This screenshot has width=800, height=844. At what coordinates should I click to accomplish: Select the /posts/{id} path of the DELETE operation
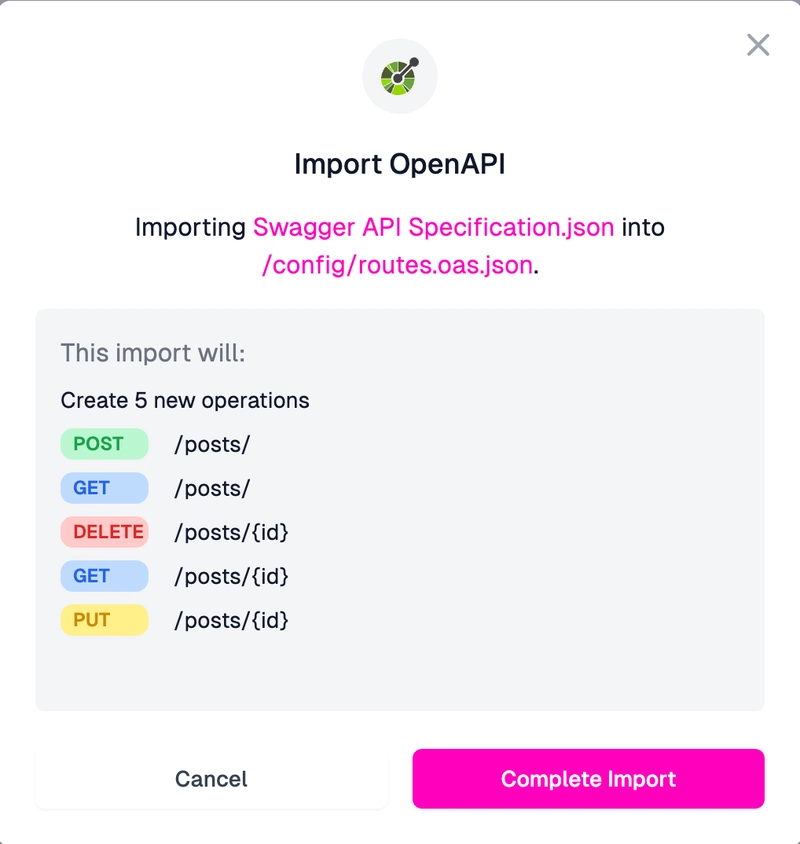coord(231,533)
